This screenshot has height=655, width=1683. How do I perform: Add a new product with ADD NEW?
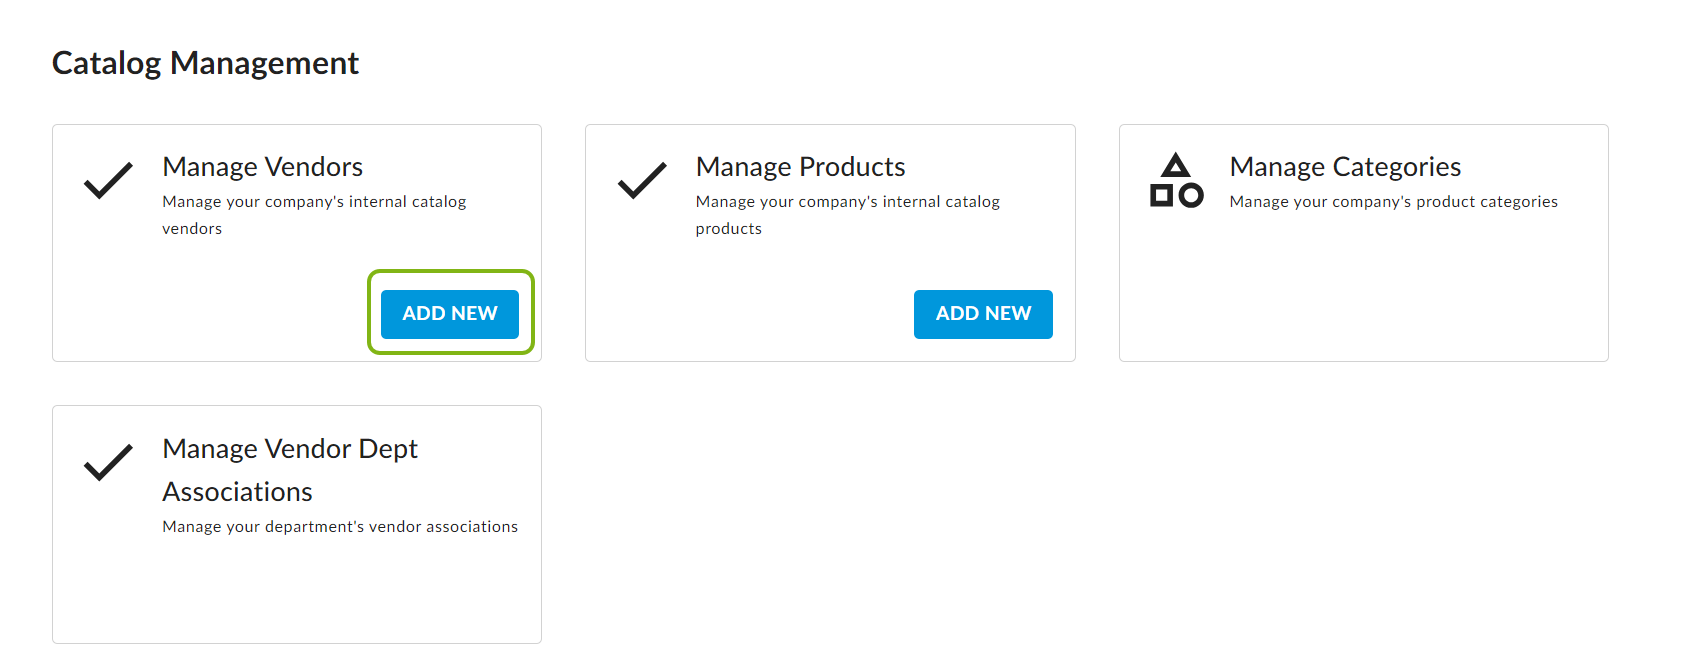[x=983, y=314]
